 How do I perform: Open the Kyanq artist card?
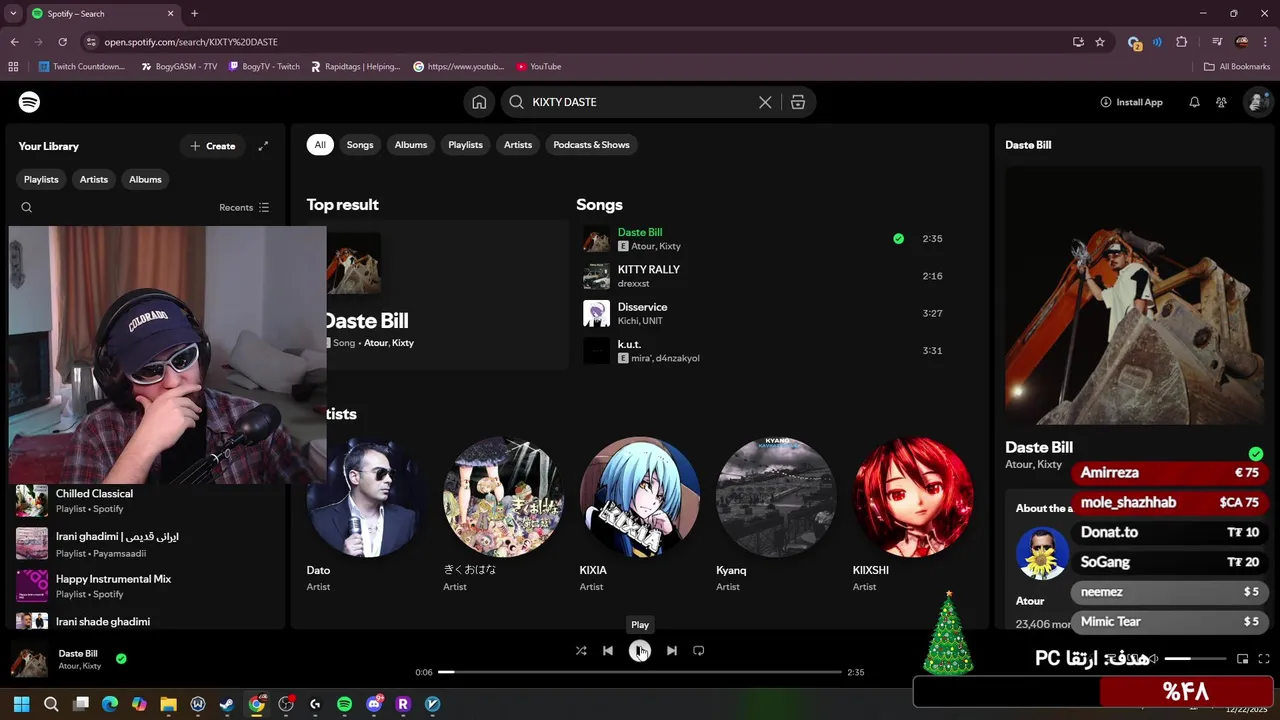pos(776,515)
